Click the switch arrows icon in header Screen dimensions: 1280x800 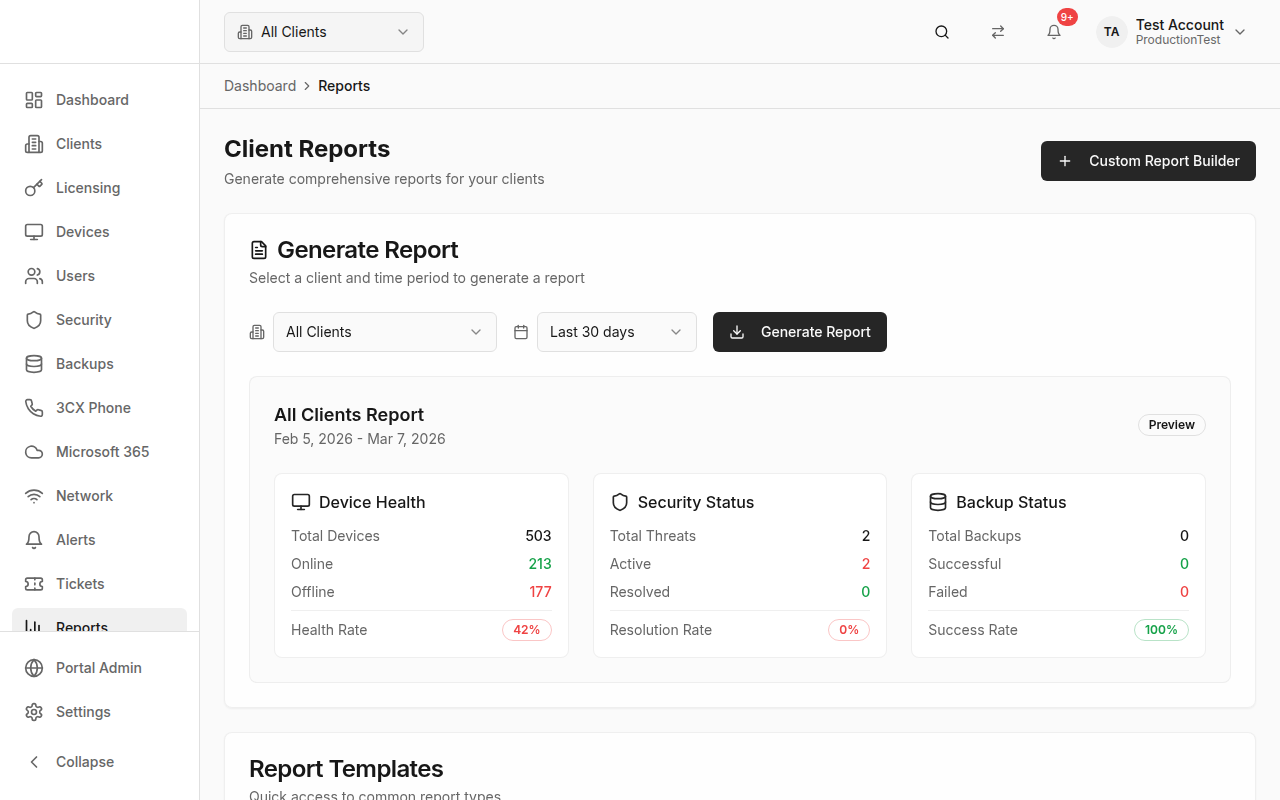pyautogui.click(x=998, y=32)
